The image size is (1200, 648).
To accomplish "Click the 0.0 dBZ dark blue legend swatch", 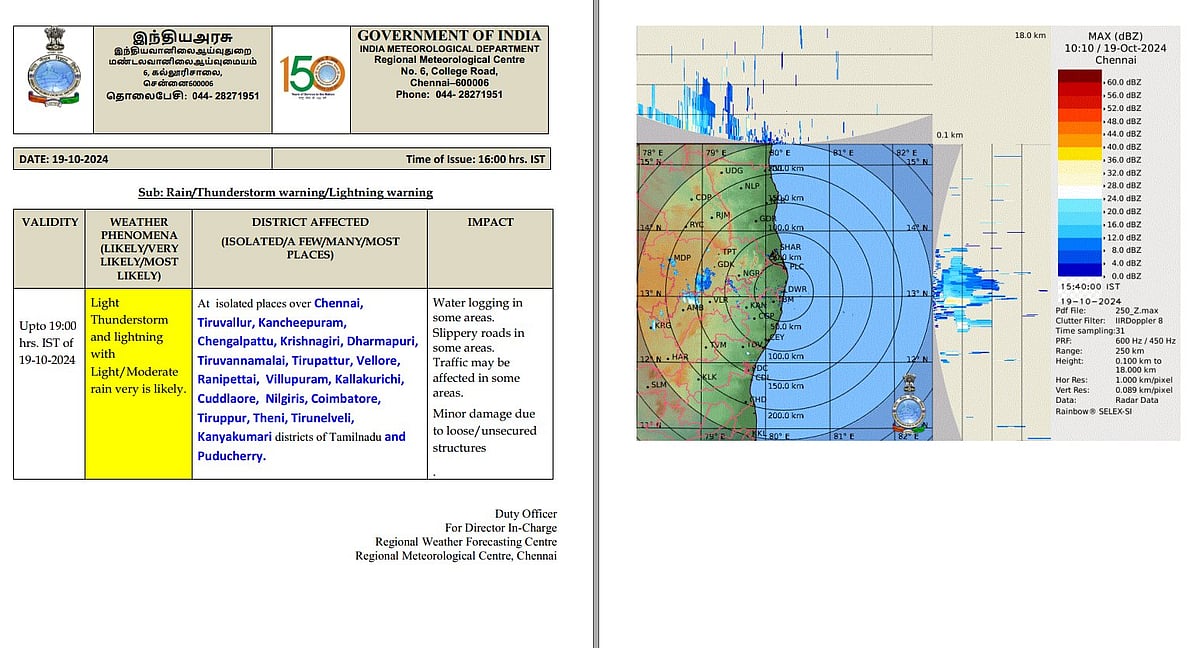I will (1079, 269).
